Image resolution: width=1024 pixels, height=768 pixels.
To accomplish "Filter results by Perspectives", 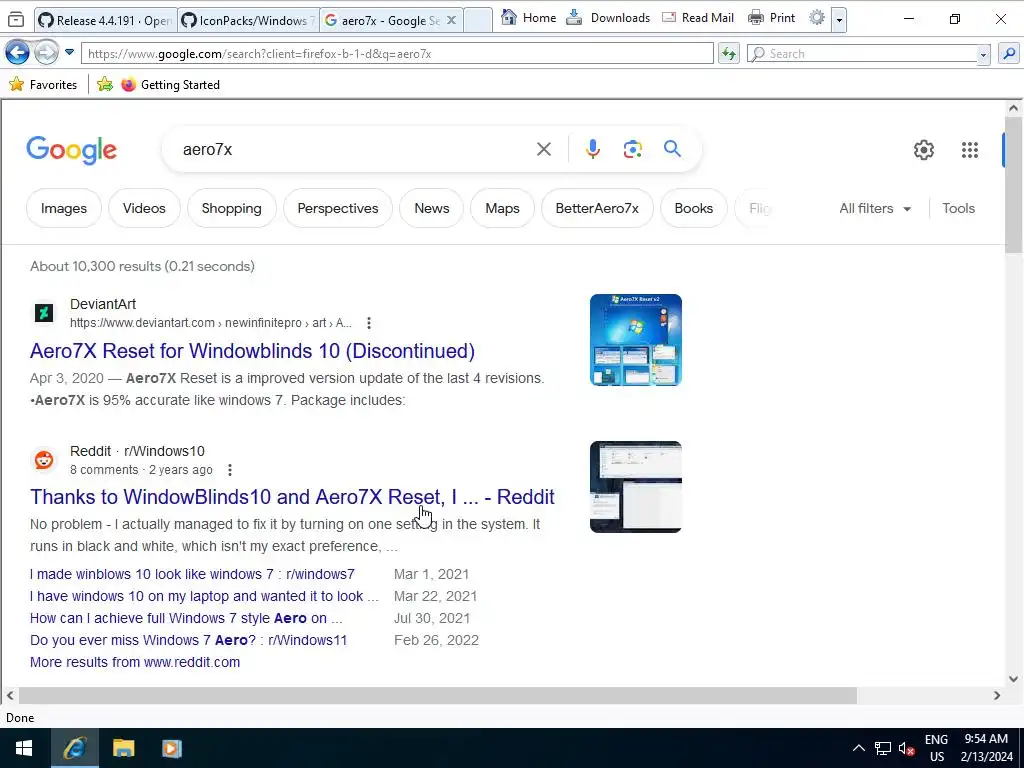I will tap(338, 208).
